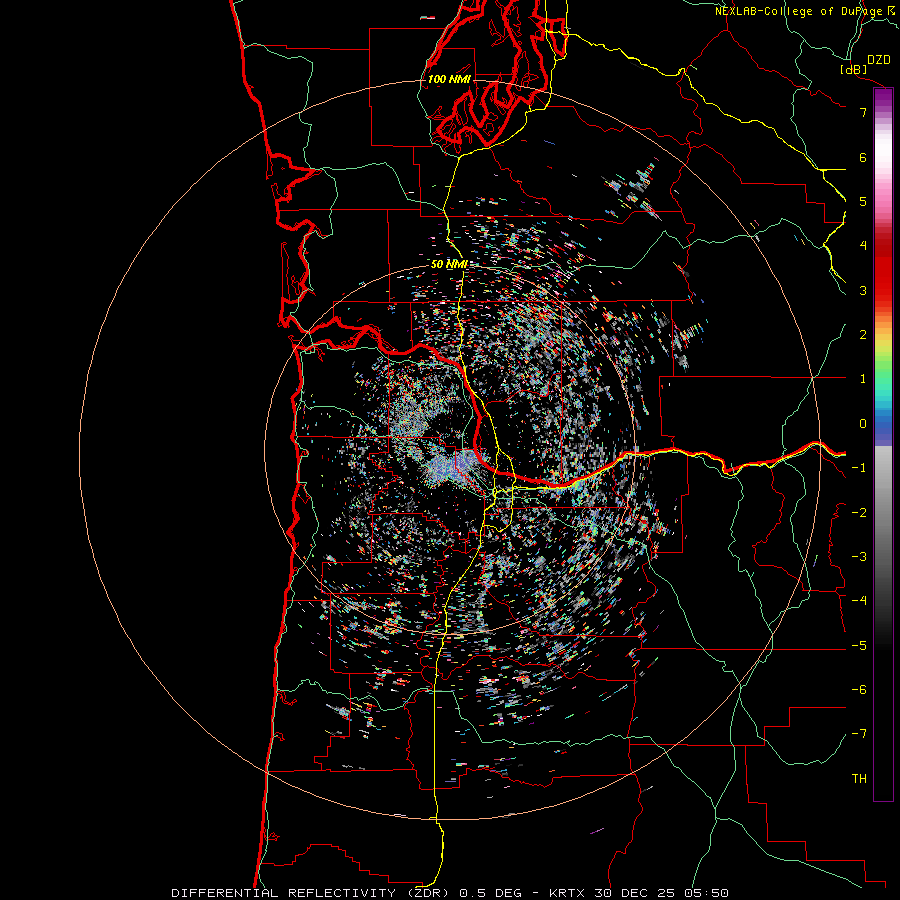Viewport: 900px width, 900px height.
Task: Click the 4 value on the color scale
Action: 863,246
